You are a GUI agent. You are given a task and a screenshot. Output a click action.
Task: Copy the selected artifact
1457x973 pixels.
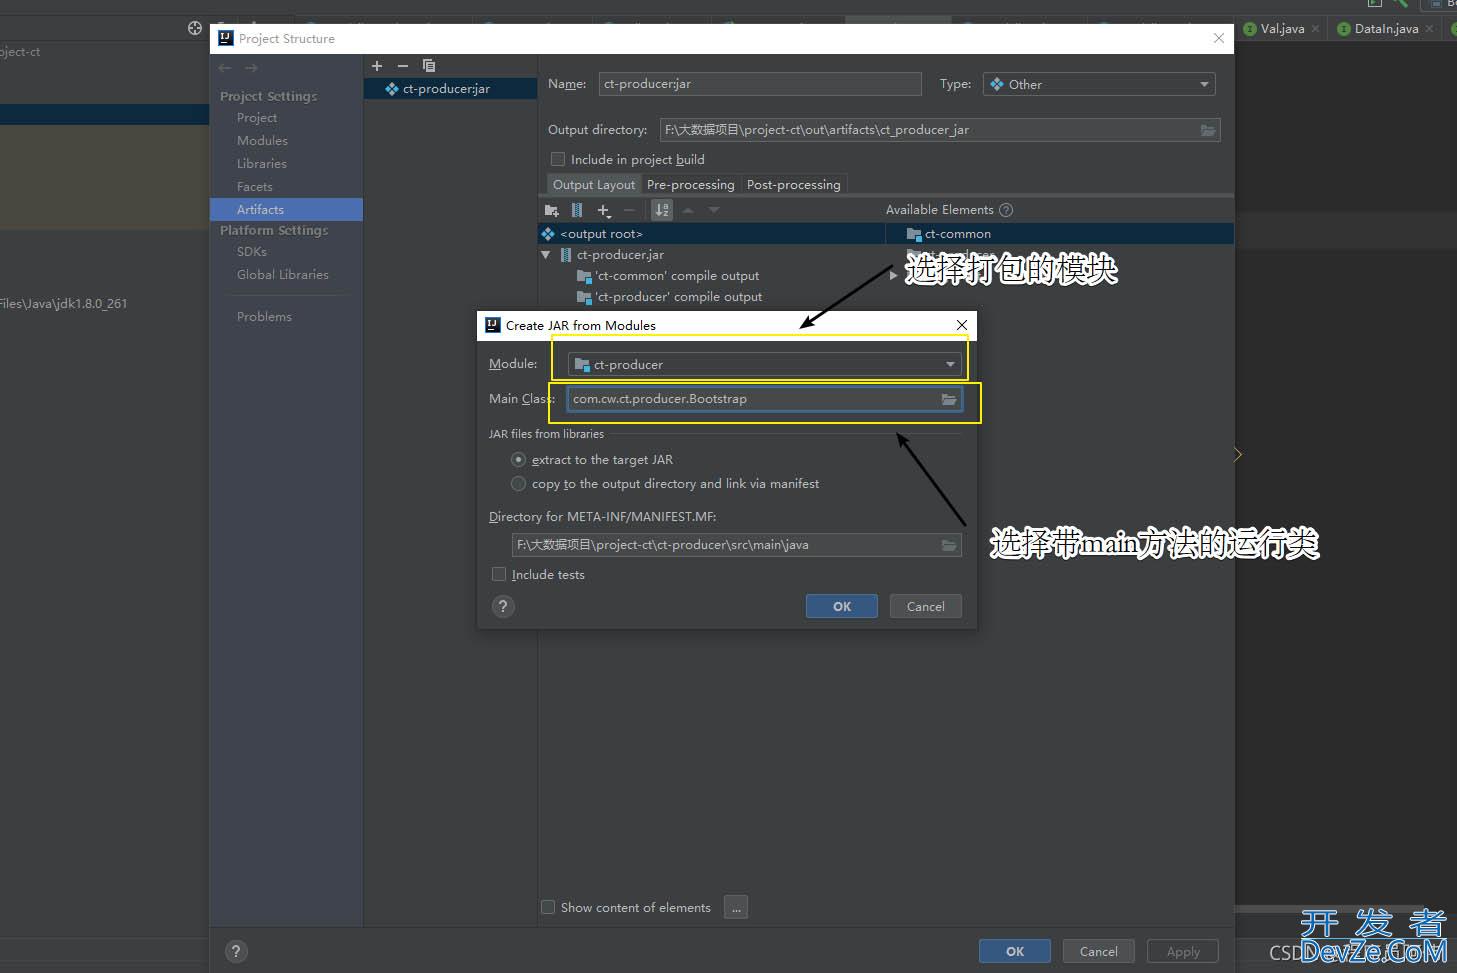[429, 66]
